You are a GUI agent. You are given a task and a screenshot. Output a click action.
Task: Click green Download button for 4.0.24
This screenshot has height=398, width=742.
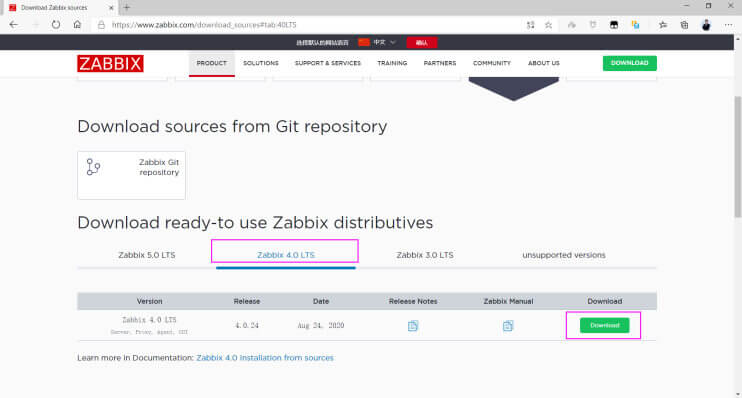coord(604,325)
